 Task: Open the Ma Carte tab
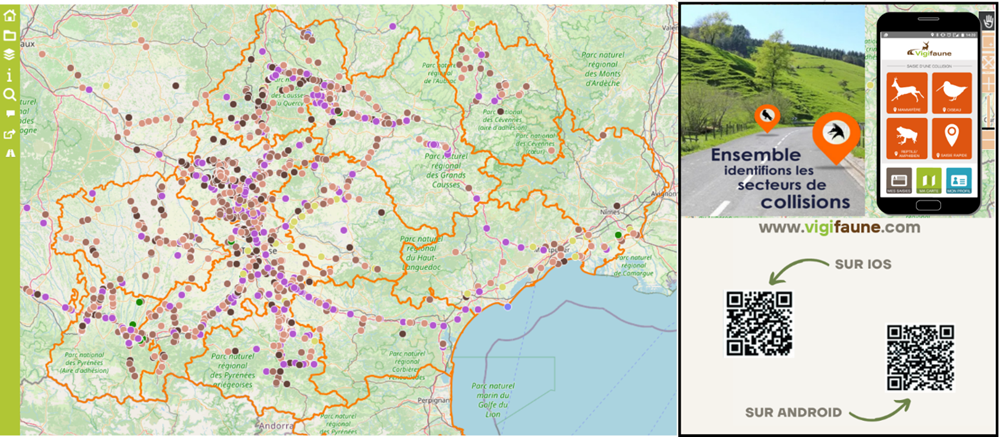point(928,180)
